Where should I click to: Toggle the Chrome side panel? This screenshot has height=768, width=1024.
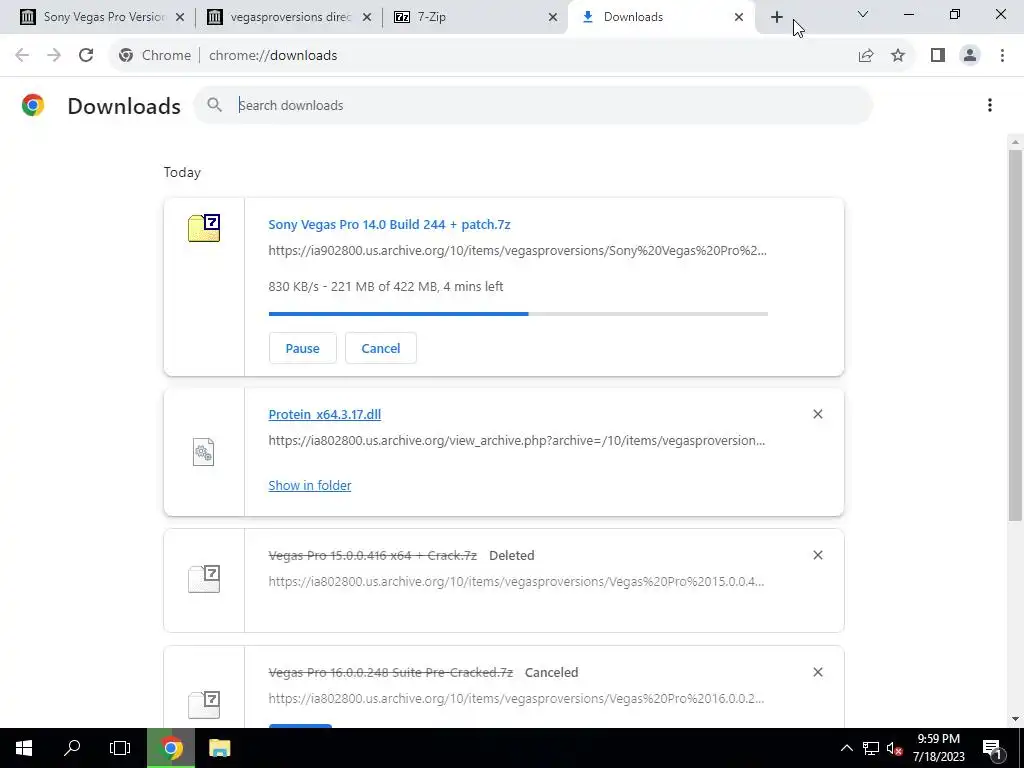click(x=938, y=56)
